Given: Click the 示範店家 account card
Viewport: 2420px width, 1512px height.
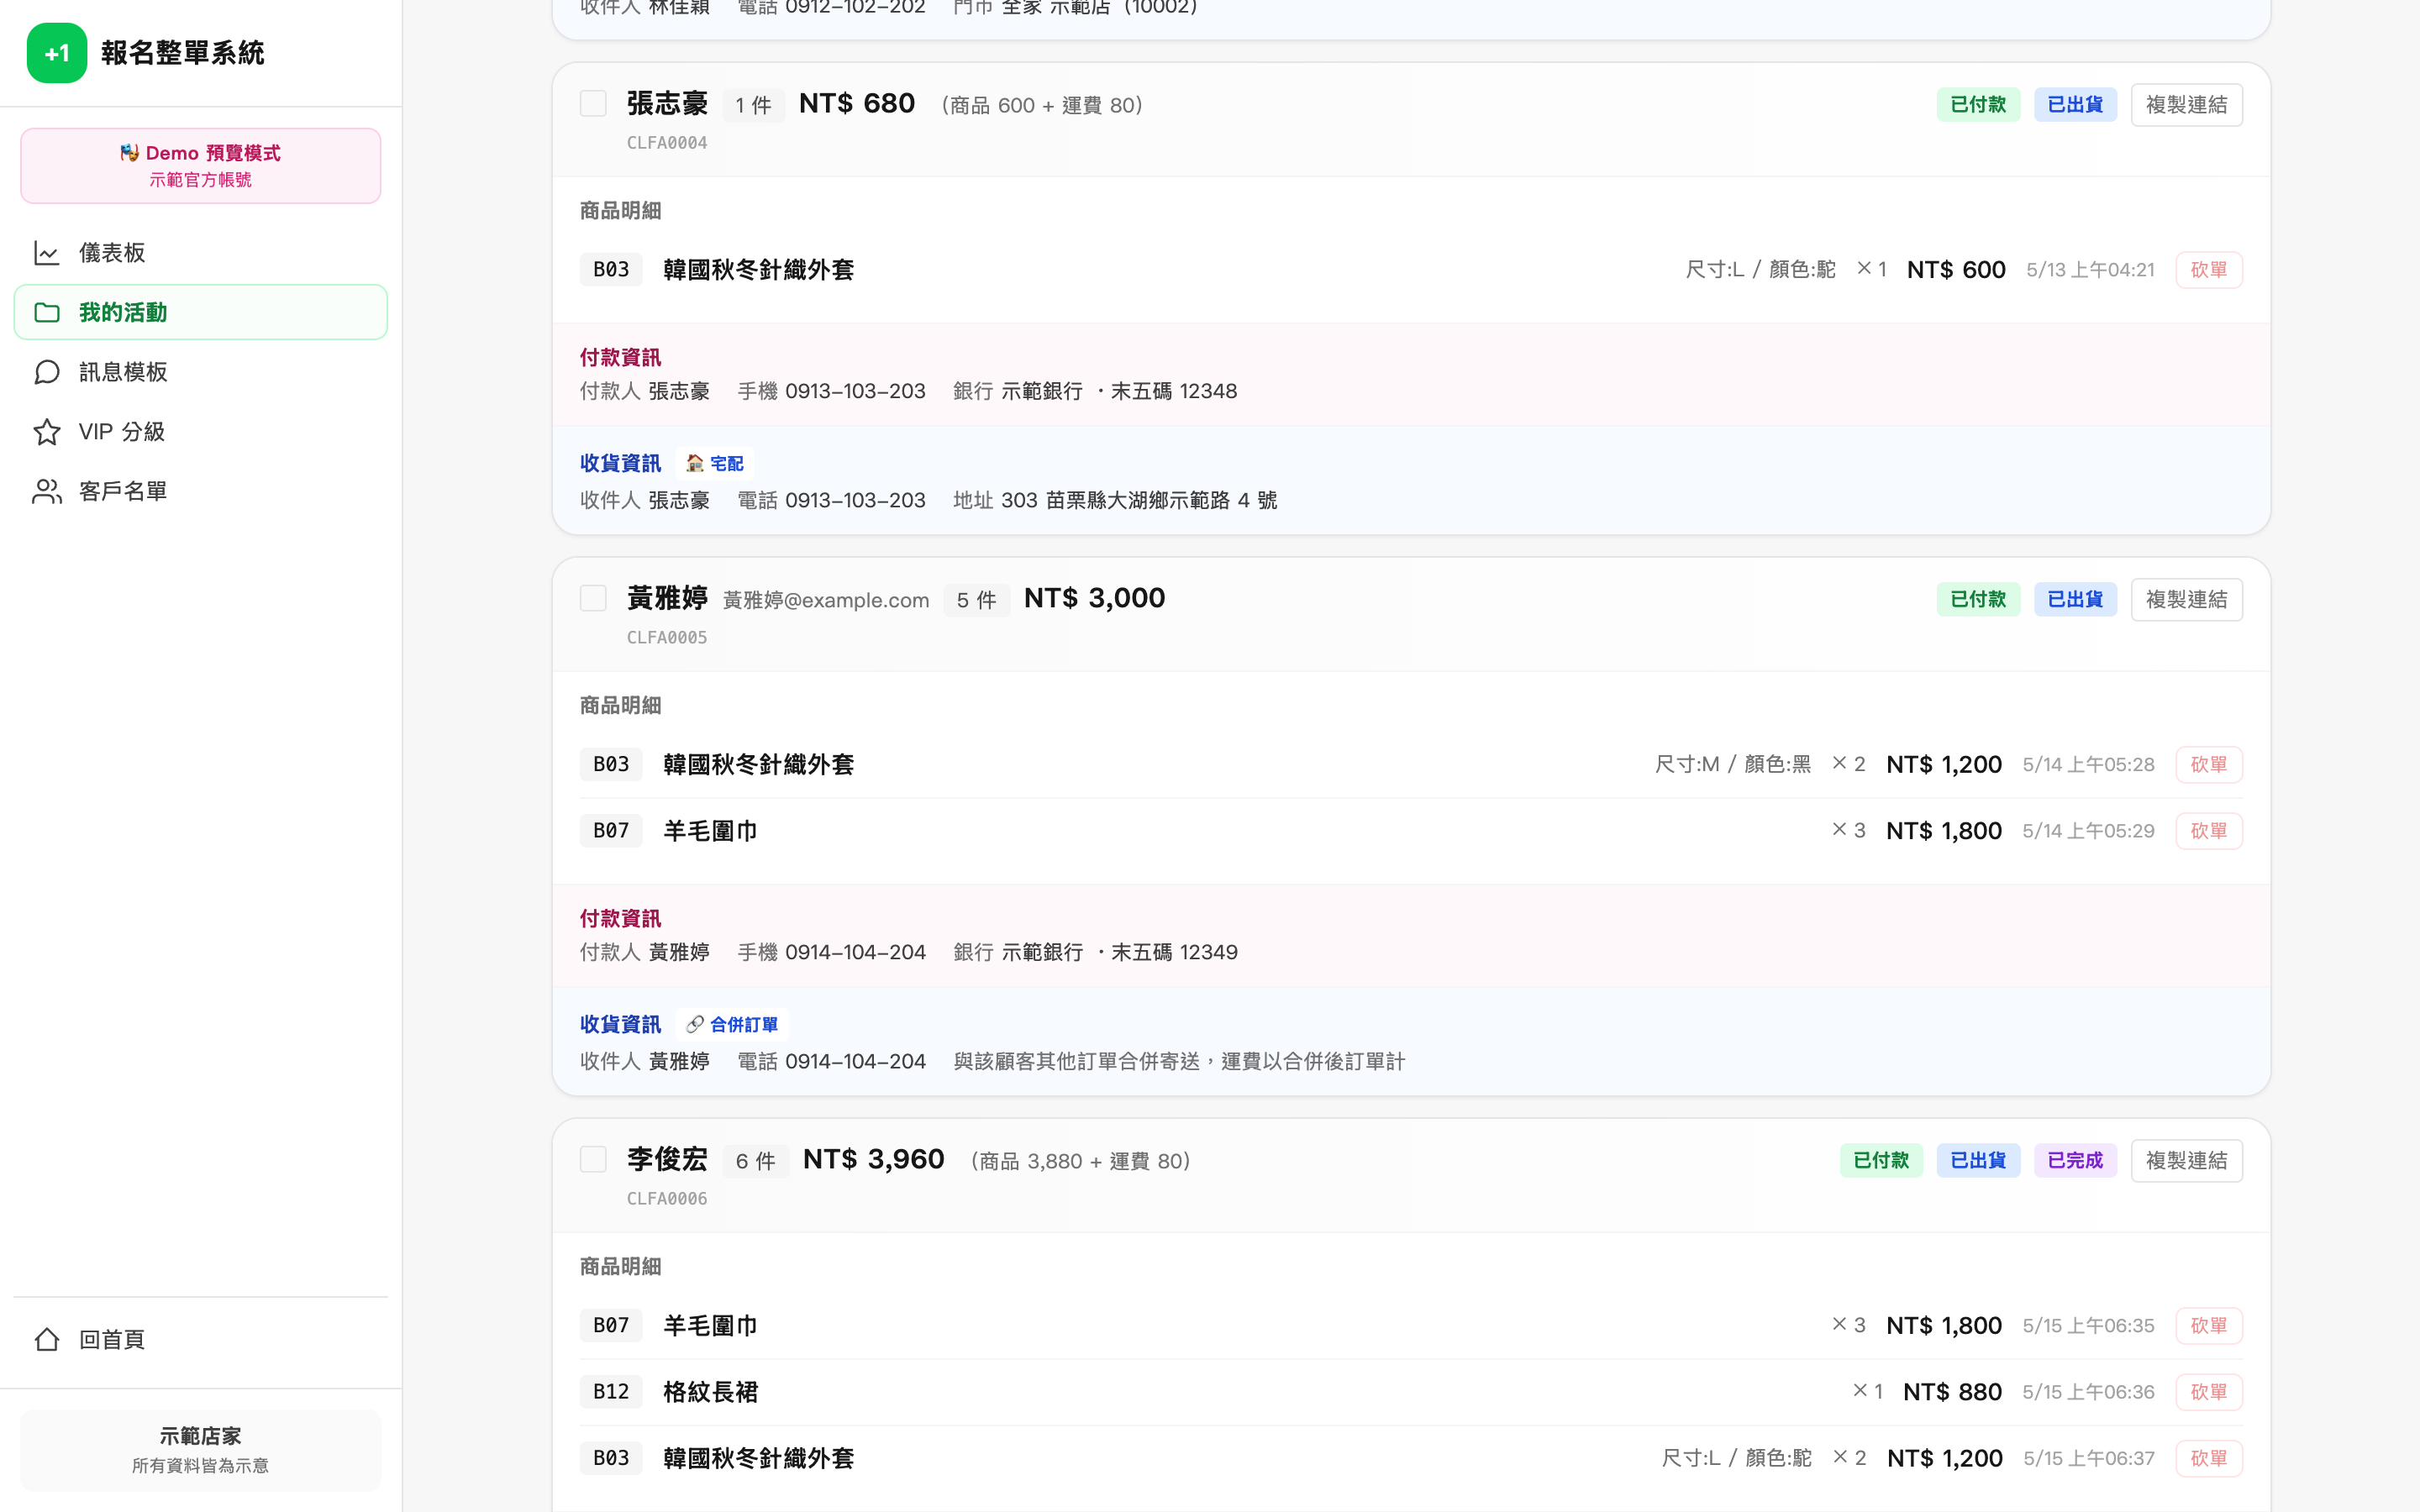Looking at the screenshot, I should [x=200, y=1450].
